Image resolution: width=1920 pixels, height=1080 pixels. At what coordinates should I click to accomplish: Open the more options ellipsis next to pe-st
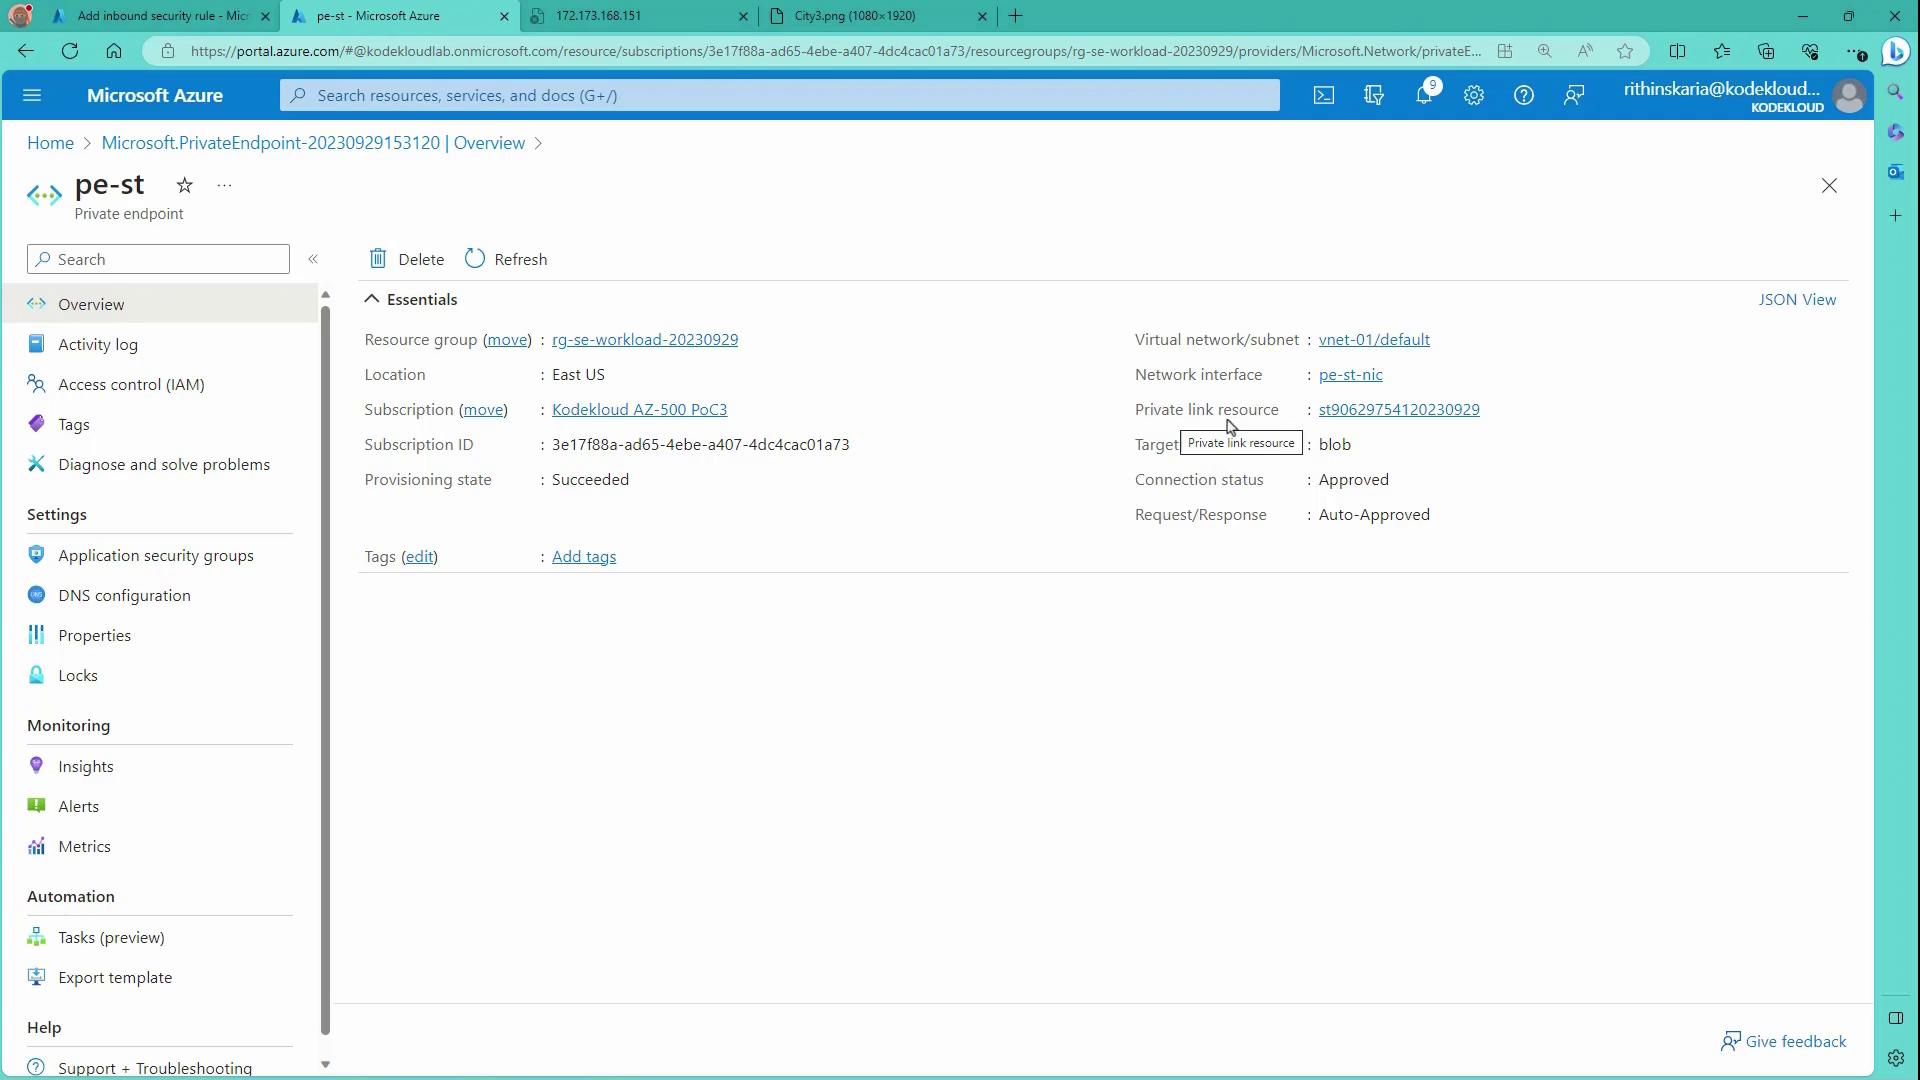(x=224, y=185)
